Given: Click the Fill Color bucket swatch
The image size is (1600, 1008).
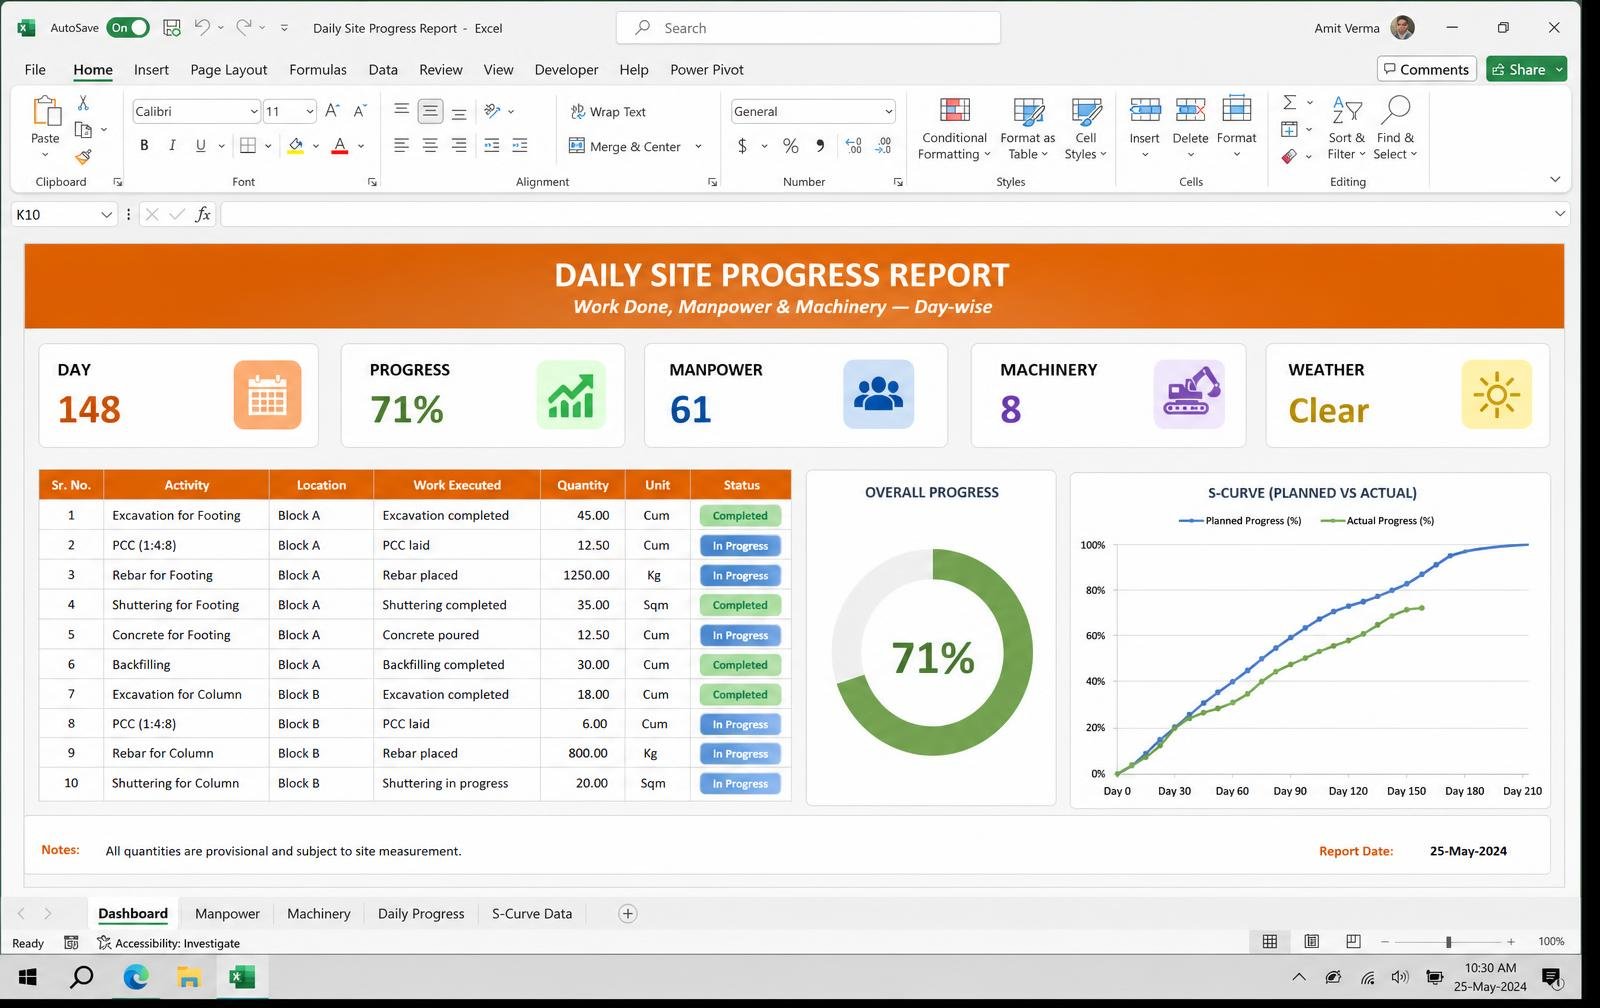Looking at the screenshot, I should click(296, 146).
